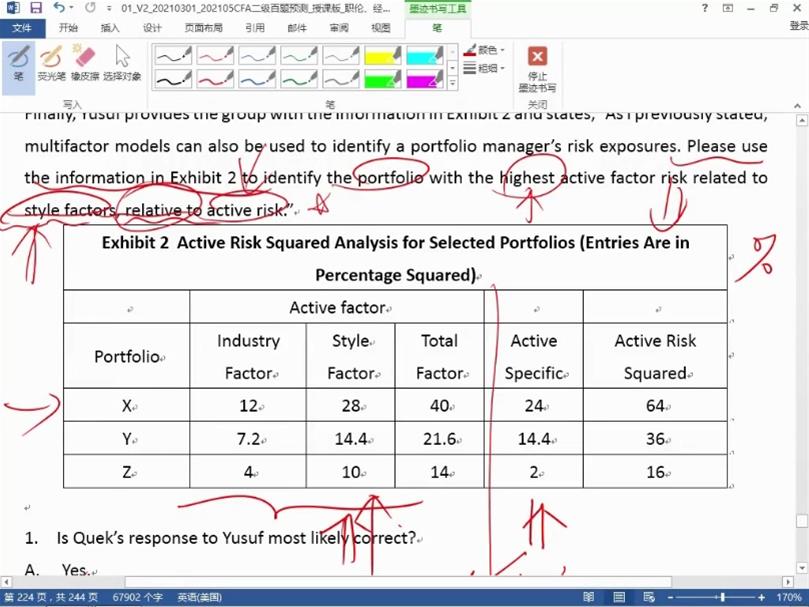Collapse the ribbon with the caret button
The width and height of the screenshot is (809, 607).
(798, 105)
